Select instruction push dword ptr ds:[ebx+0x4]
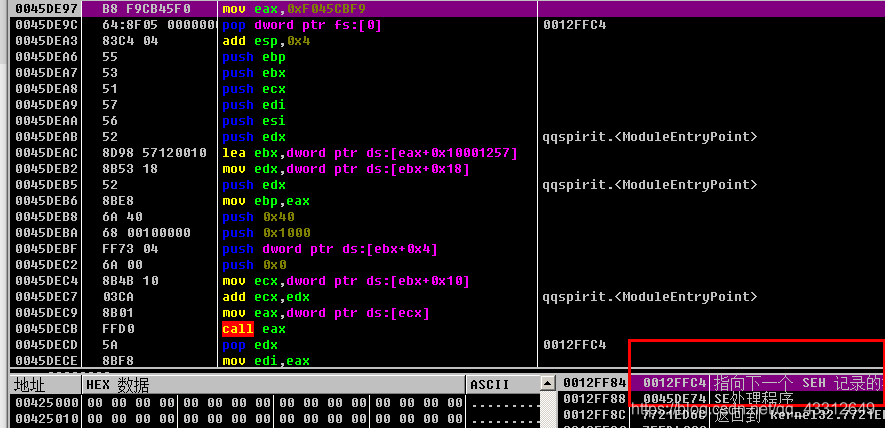This screenshot has height=428, width=885. tap(330, 249)
